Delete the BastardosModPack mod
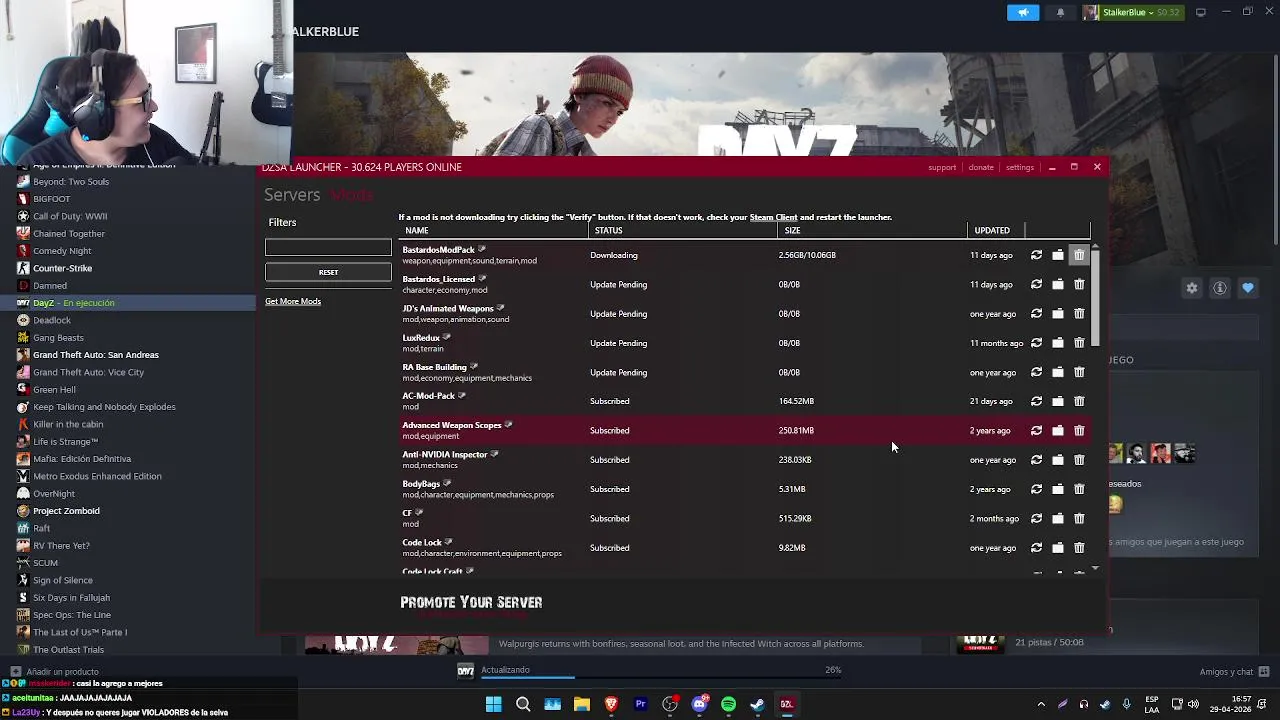The height and width of the screenshot is (720, 1280). point(1079,255)
